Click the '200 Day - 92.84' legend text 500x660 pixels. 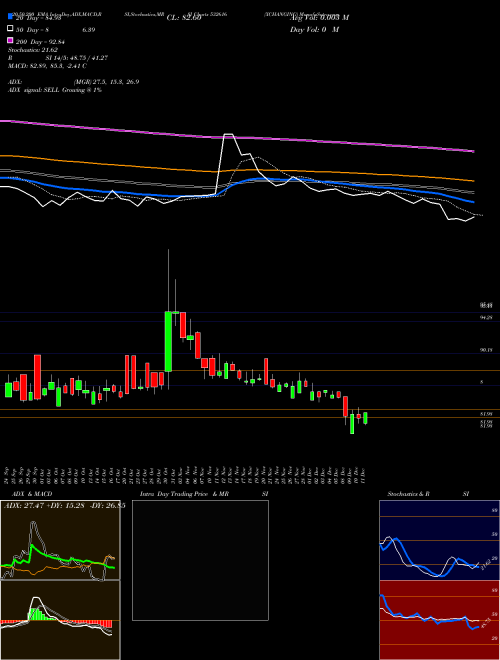[x=40, y=42]
